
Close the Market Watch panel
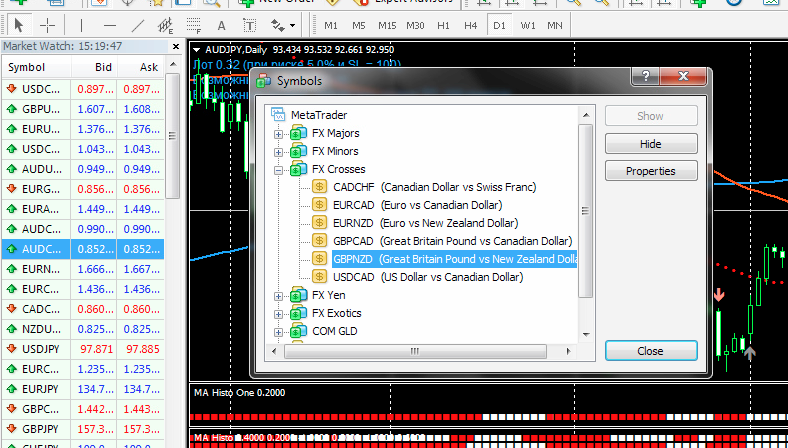(x=175, y=47)
